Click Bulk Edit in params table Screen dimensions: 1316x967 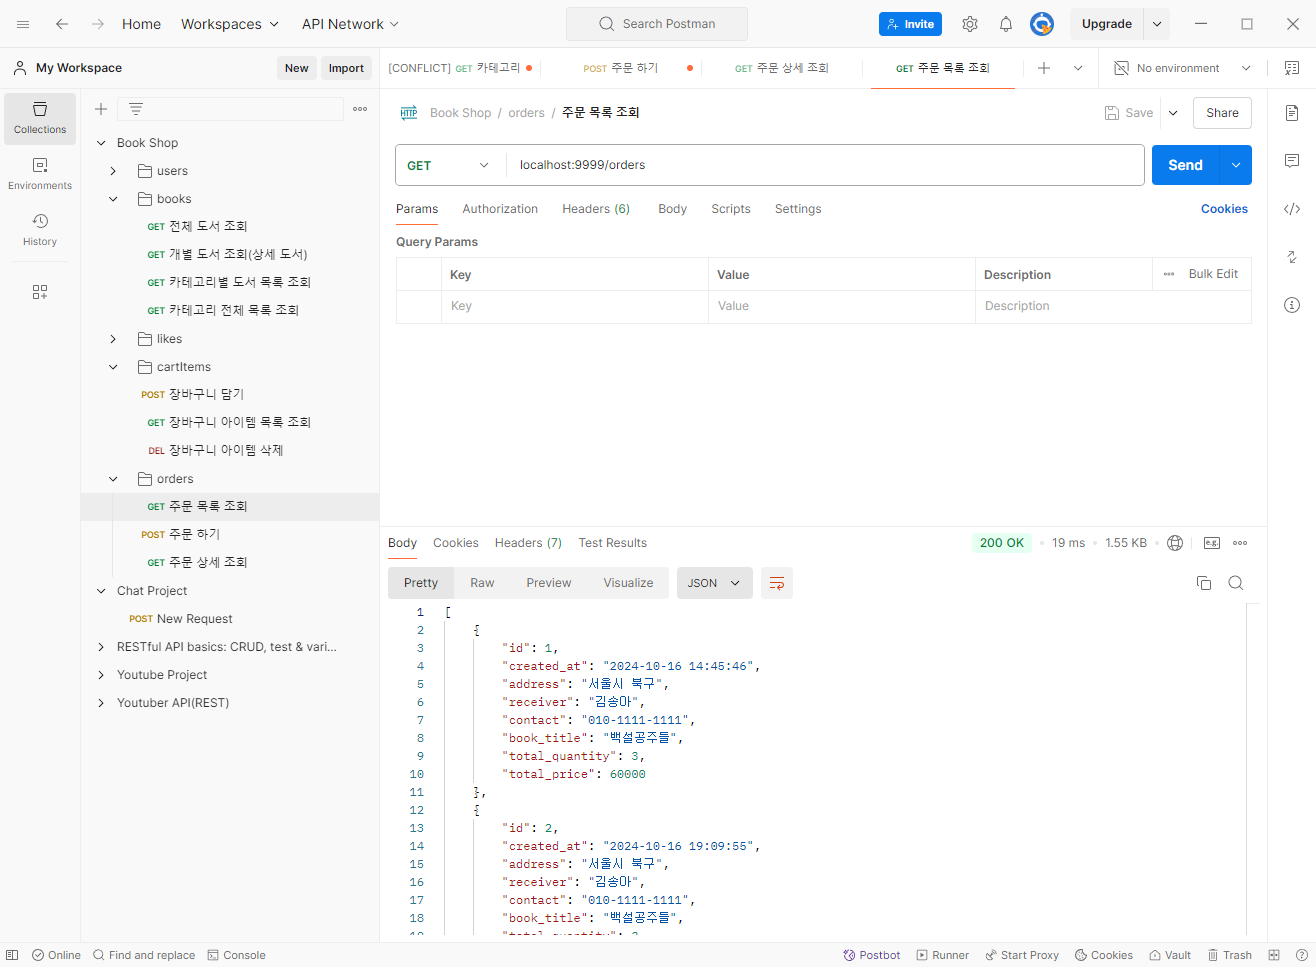tap(1213, 274)
